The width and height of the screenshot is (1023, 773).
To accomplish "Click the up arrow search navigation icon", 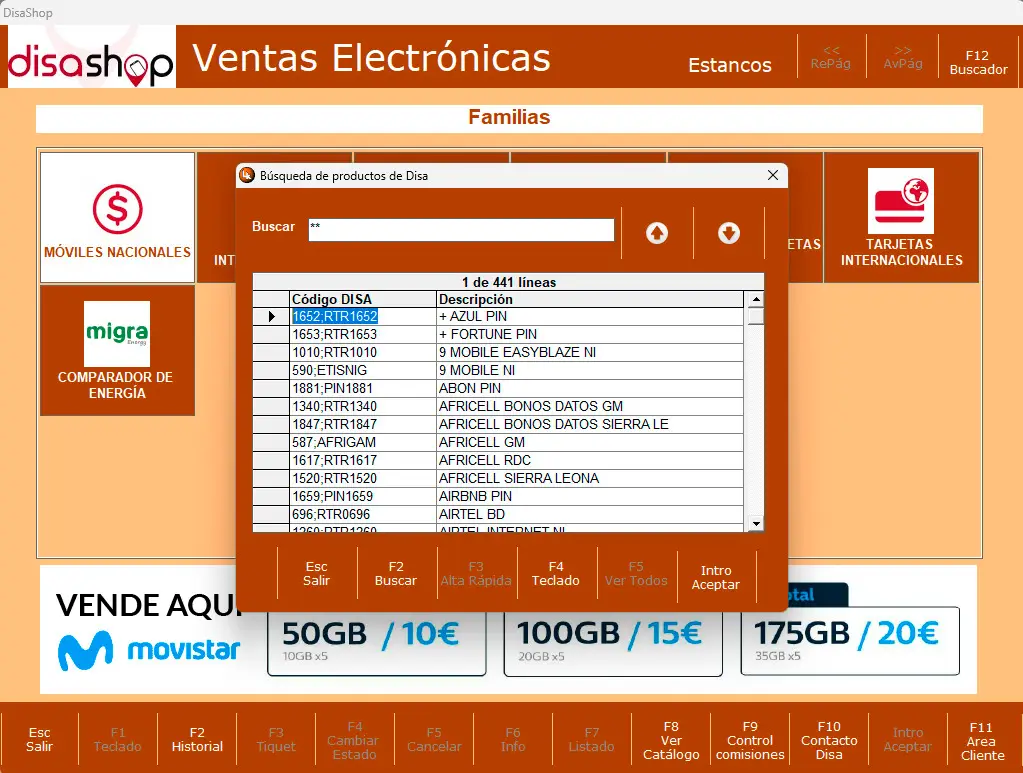I will coord(657,233).
